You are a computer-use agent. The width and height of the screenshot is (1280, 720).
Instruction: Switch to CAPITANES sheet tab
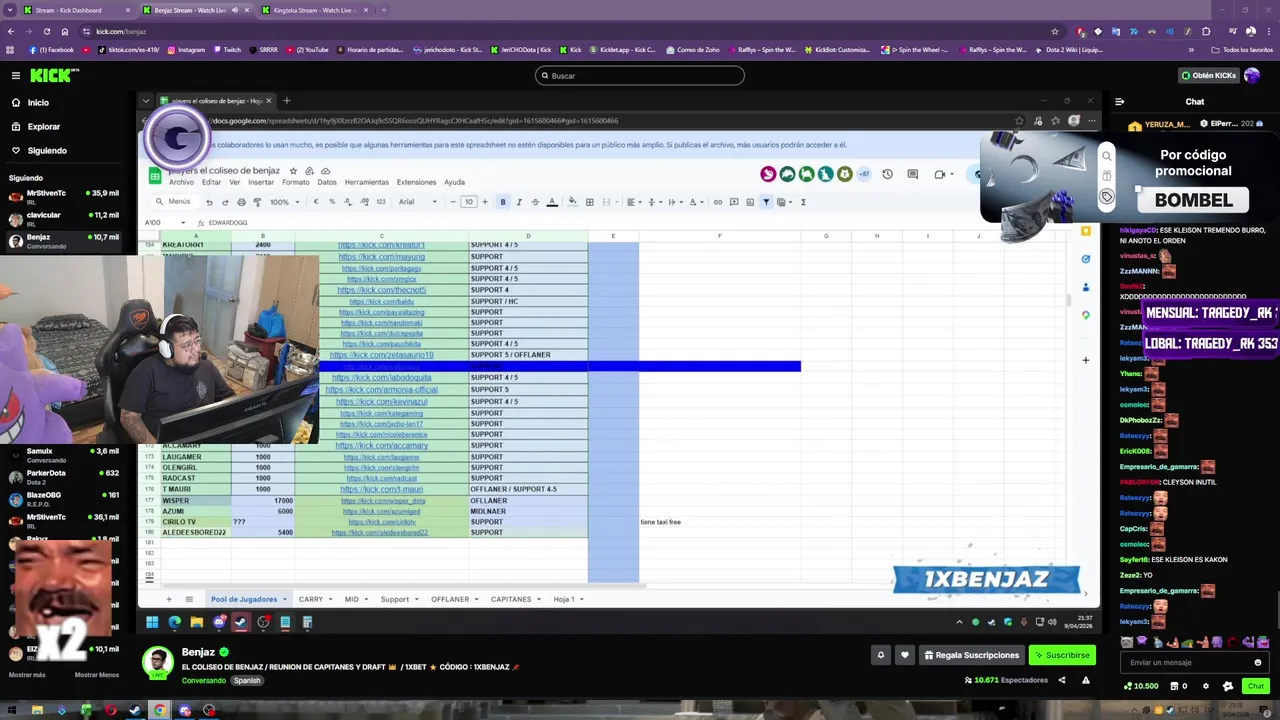click(x=511, y=599)
